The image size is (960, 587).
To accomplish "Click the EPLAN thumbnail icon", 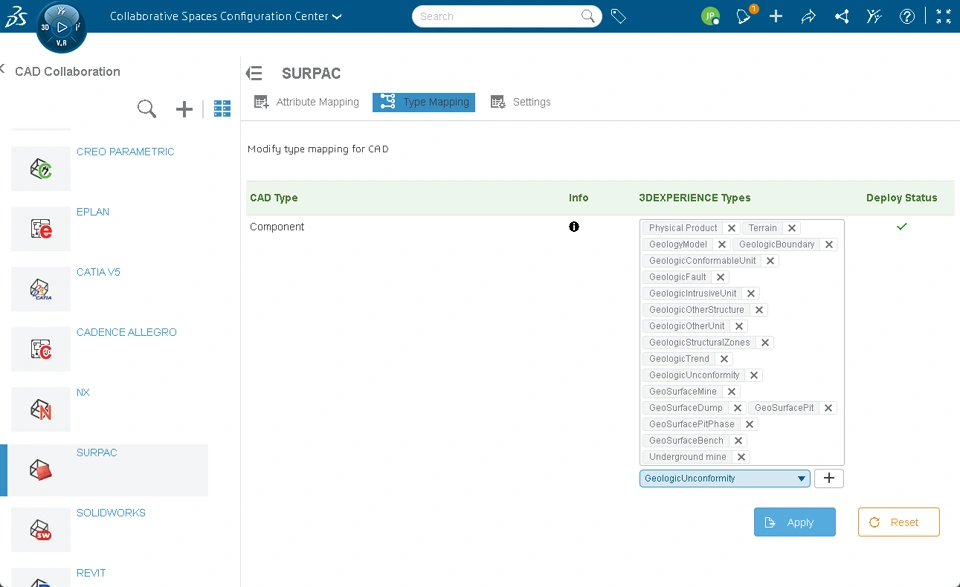I will click(x=40, y=229).
